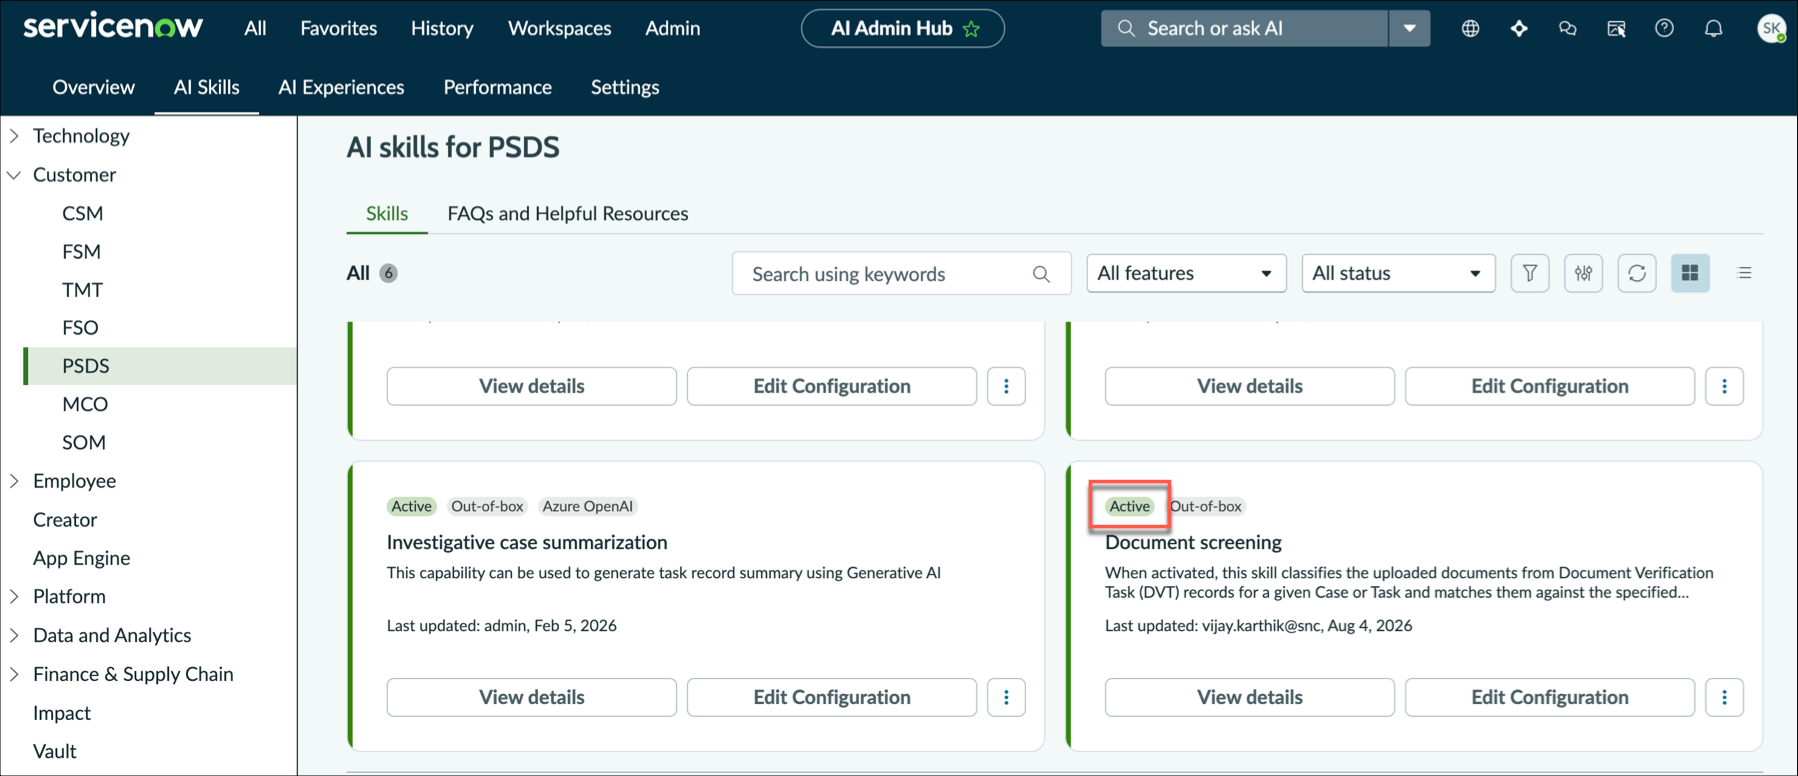Select TMT in the sidebar
The width and height of the screenshot is (1798, 776).
(x=82, y=289)
